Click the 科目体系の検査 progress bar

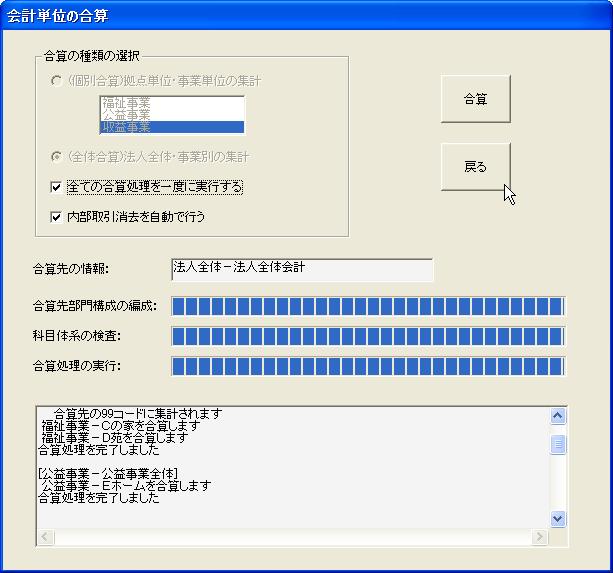pos(368,336)
